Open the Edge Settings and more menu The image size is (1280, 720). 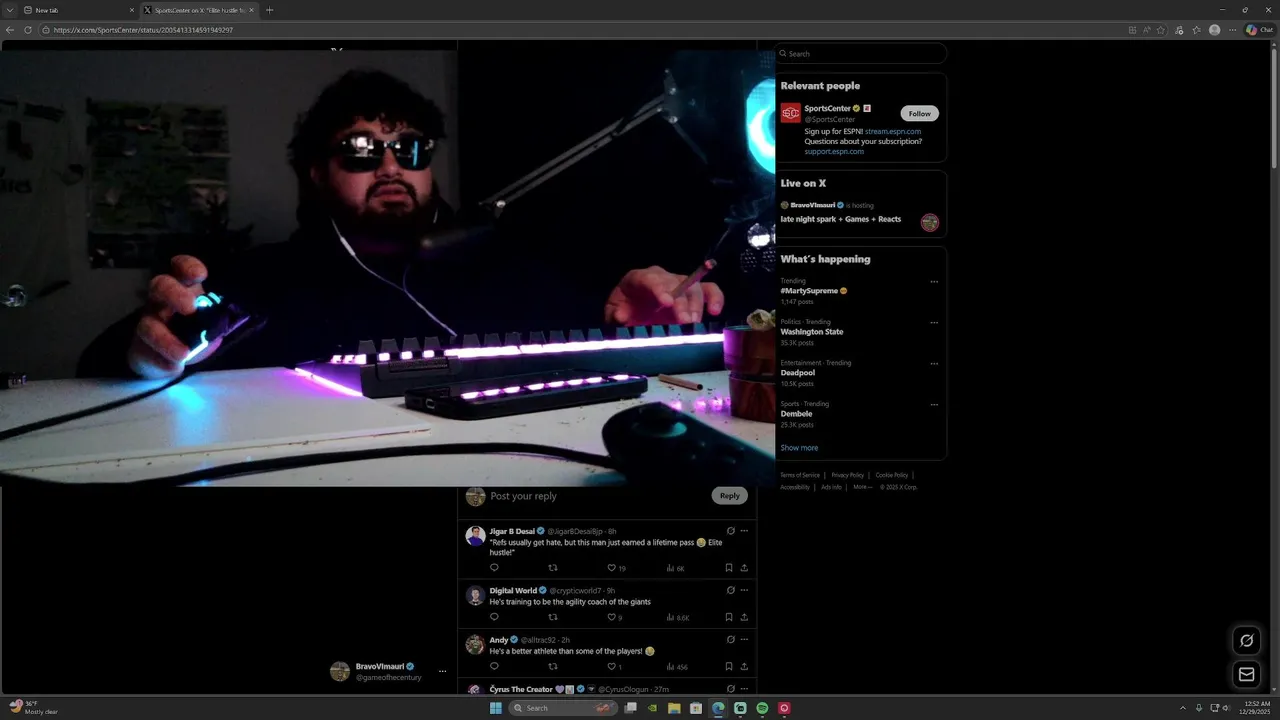[x=1233, y=30]
